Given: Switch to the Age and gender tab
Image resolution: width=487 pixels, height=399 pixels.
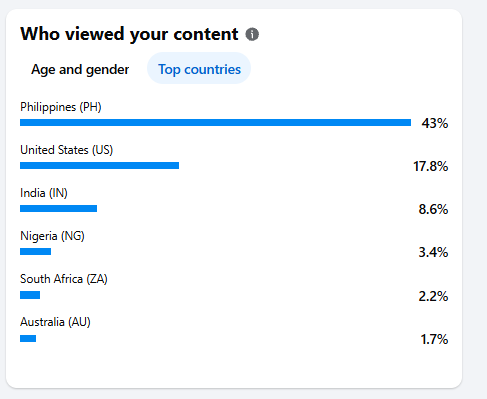Looking at the screenshot, I should pos(80,69).
